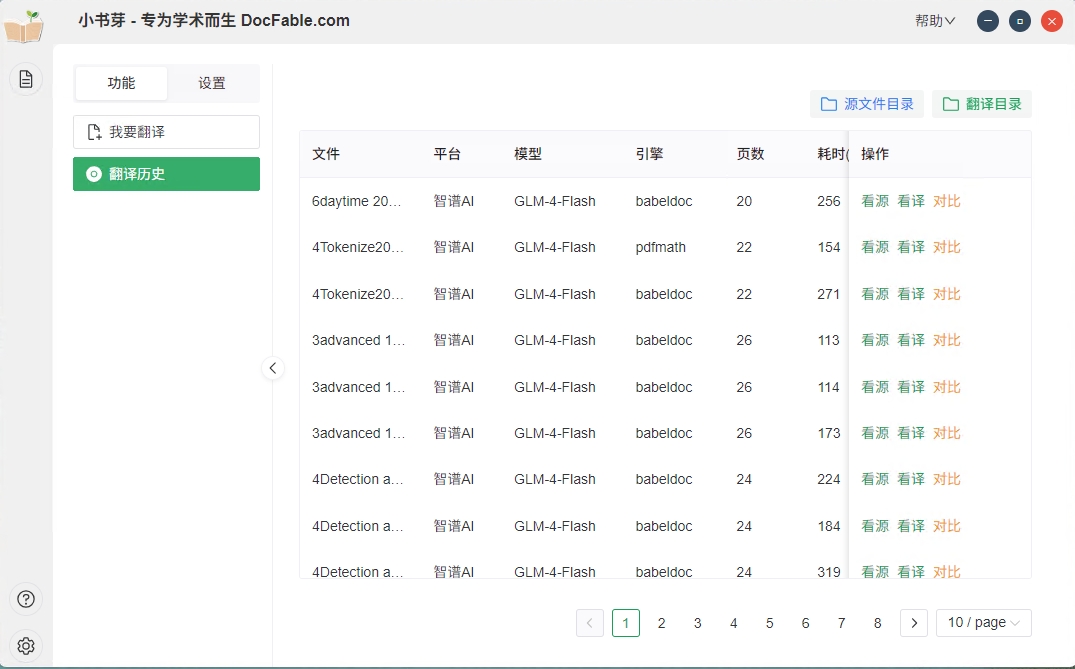Viewport: 1075px width, 669px height.
Task: Select the 翻译历史 menu item
Action: tap(167, 174)
